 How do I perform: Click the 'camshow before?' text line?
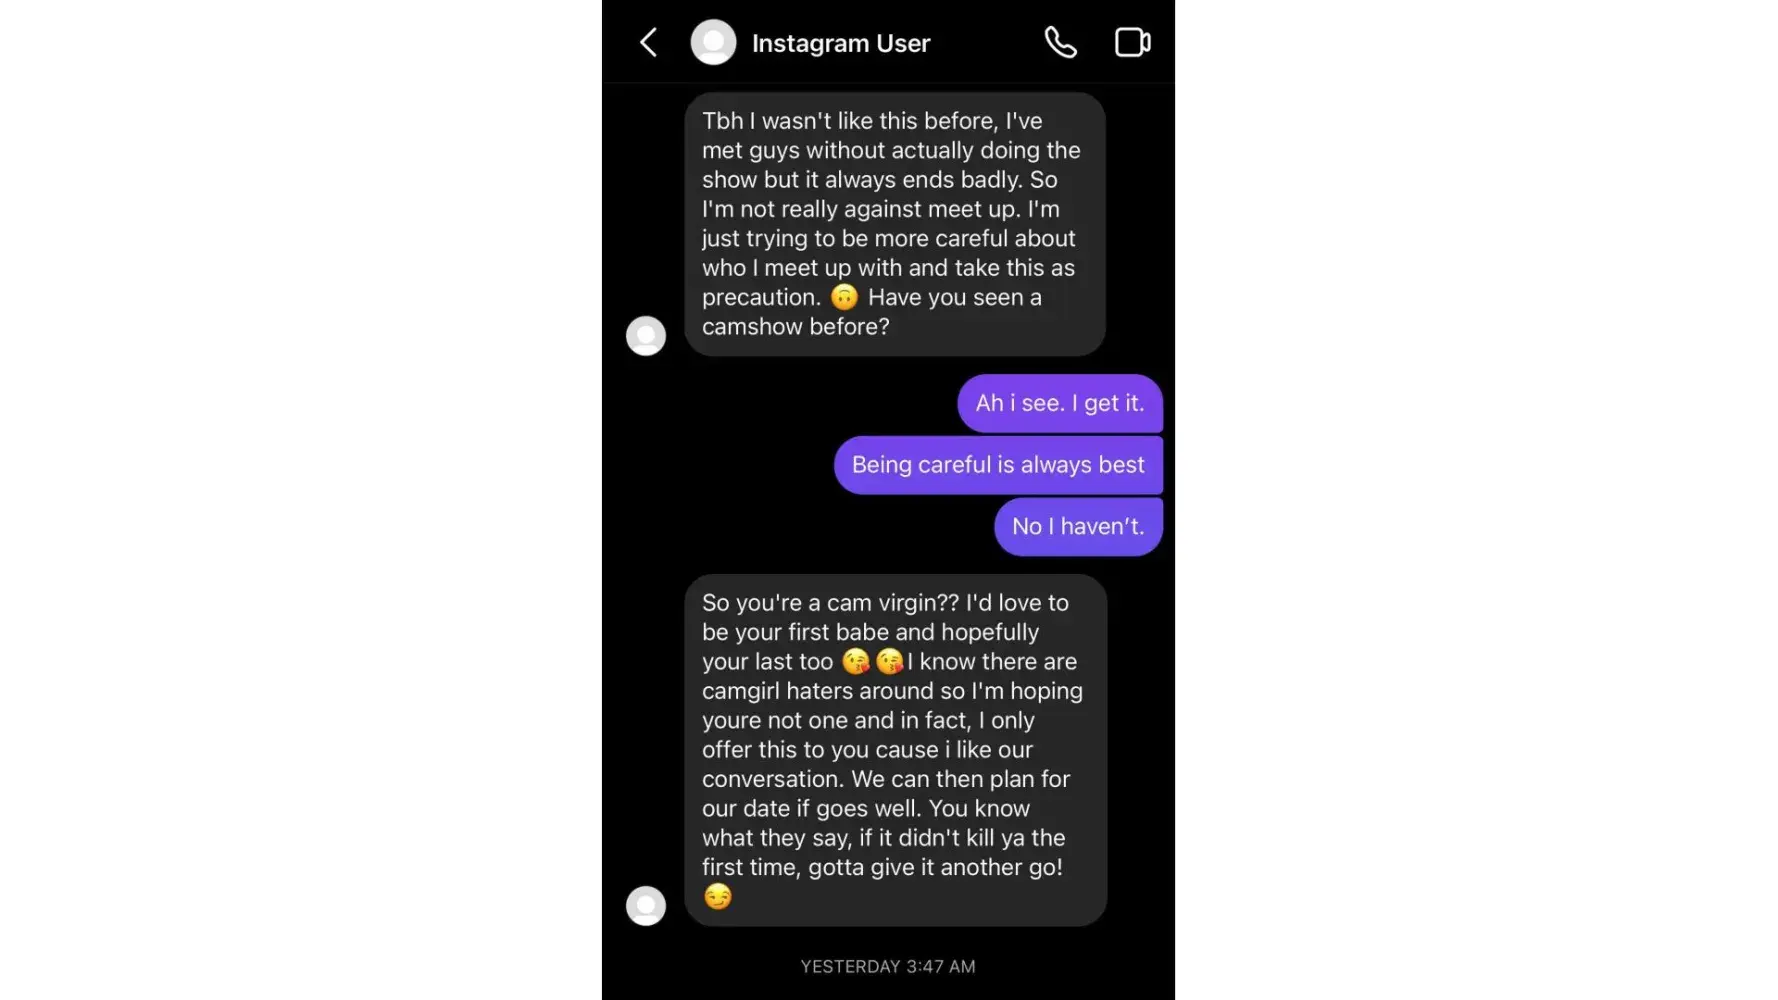795,326
